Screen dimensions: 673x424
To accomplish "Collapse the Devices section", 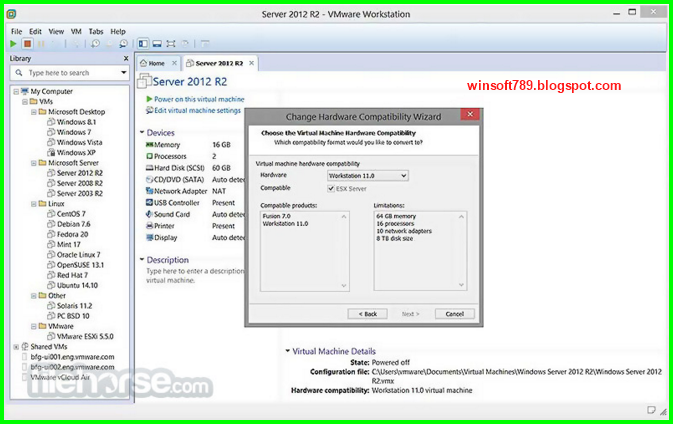I will [x=142, y=132].
